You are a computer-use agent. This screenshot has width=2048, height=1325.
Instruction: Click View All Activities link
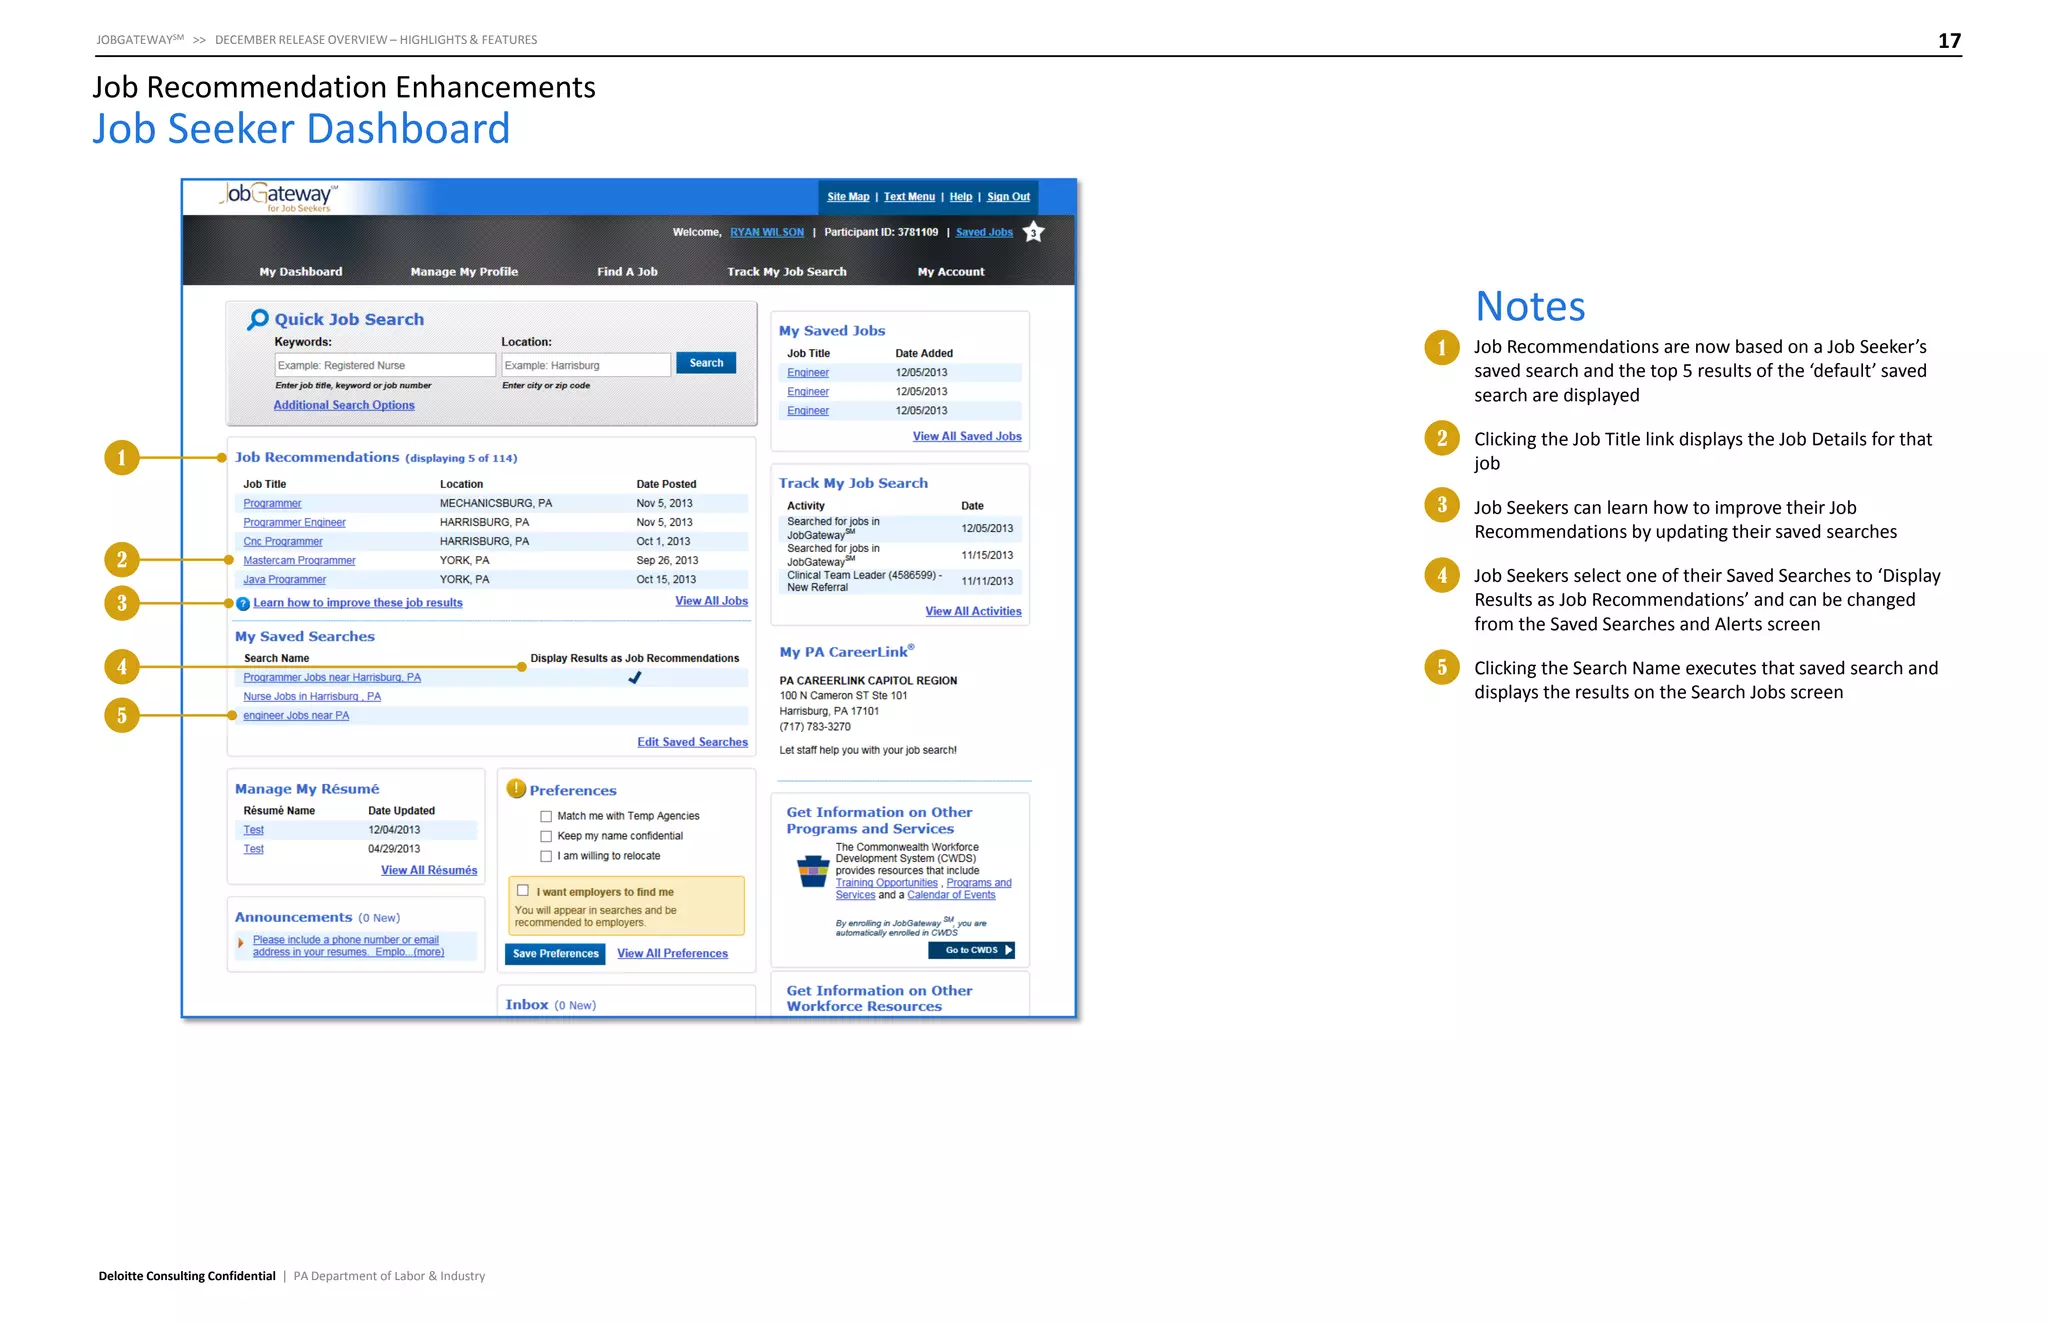pos(973,611)
